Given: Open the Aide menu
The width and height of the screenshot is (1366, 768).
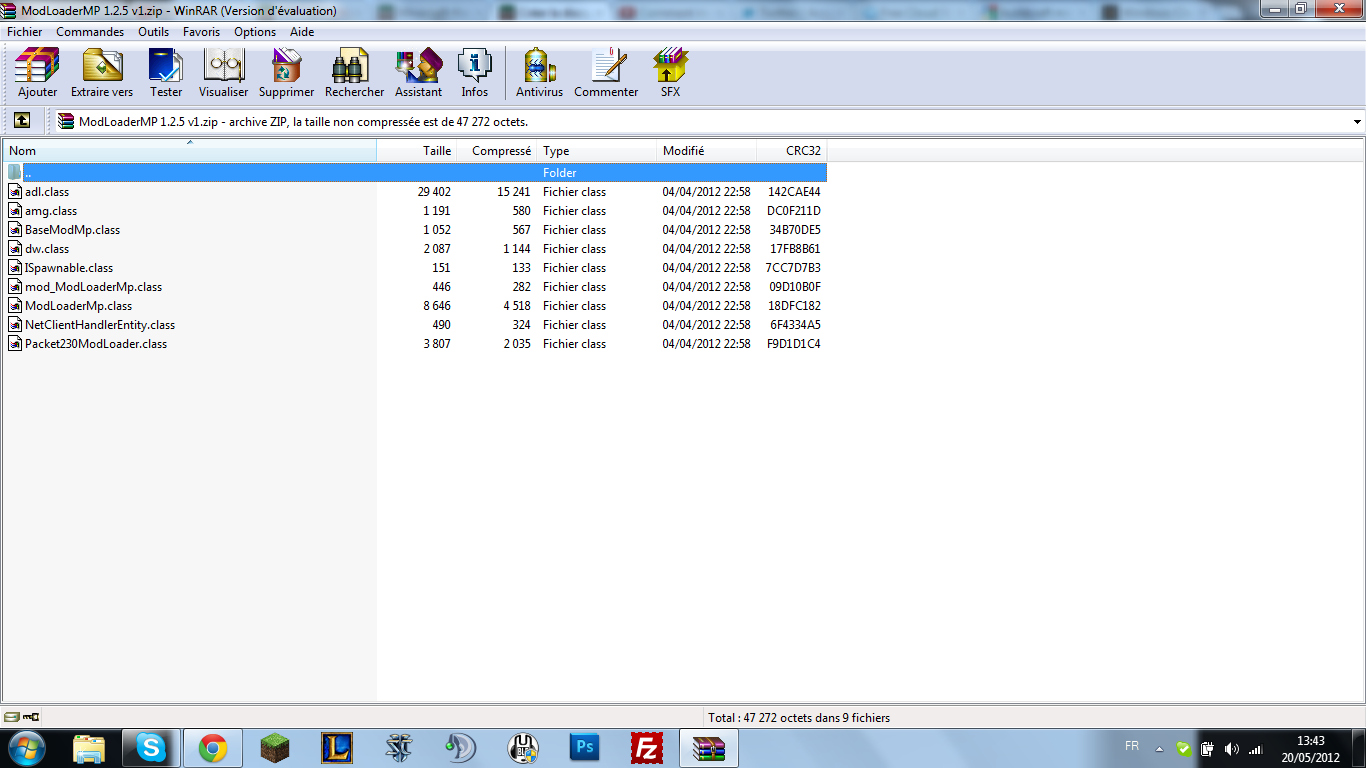Looking at the screenshot, I should [302, 32].
